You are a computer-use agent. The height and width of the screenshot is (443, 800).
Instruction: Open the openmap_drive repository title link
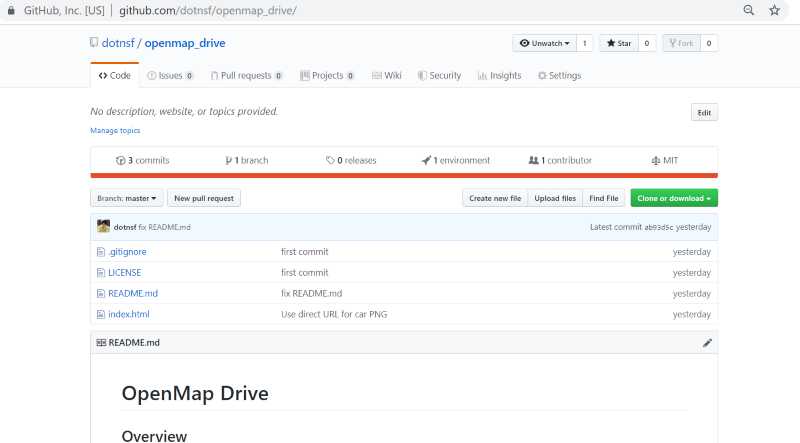(185, 43)
